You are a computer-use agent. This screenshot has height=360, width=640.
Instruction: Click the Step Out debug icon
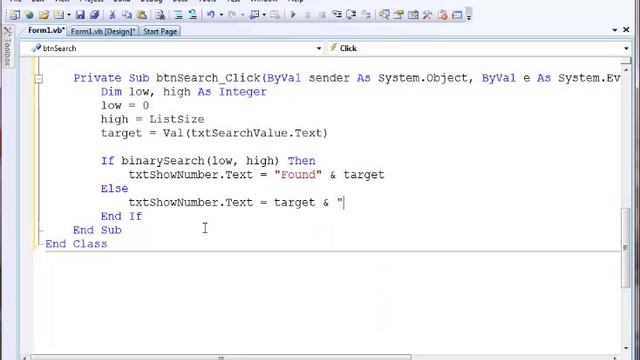[x=366, y=15]
